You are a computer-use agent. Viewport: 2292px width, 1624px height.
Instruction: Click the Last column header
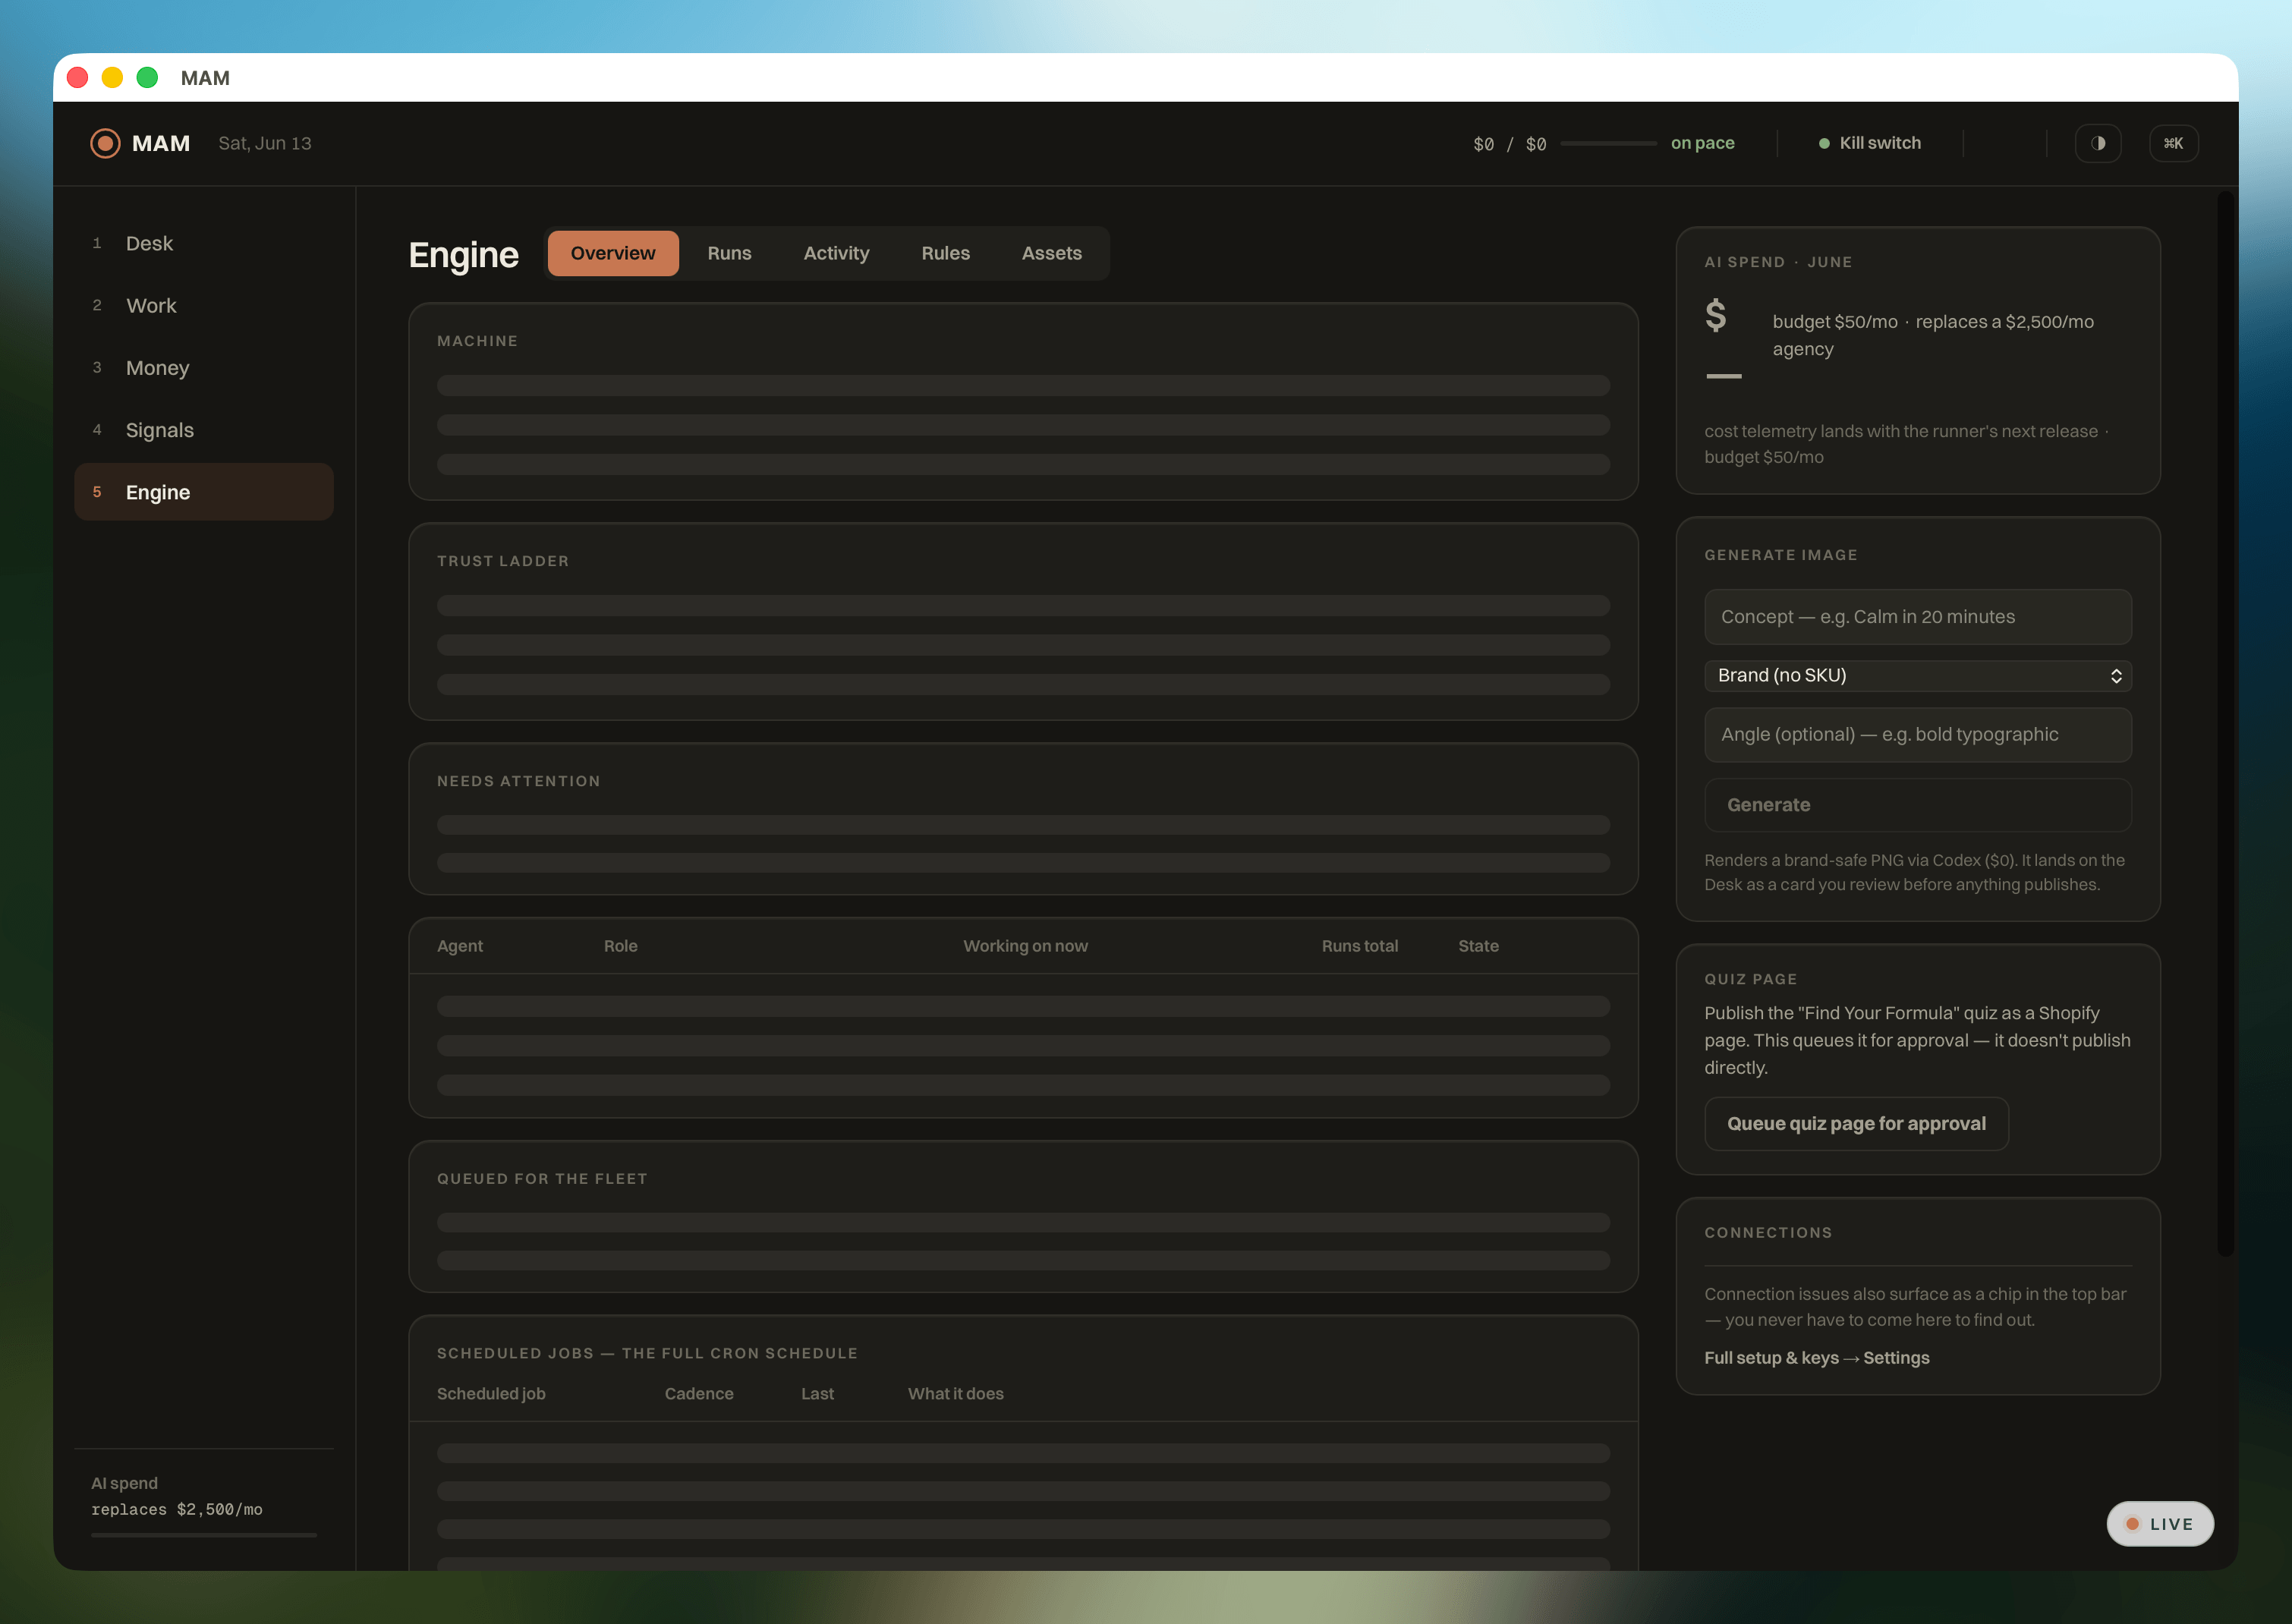click(817, 1394)
